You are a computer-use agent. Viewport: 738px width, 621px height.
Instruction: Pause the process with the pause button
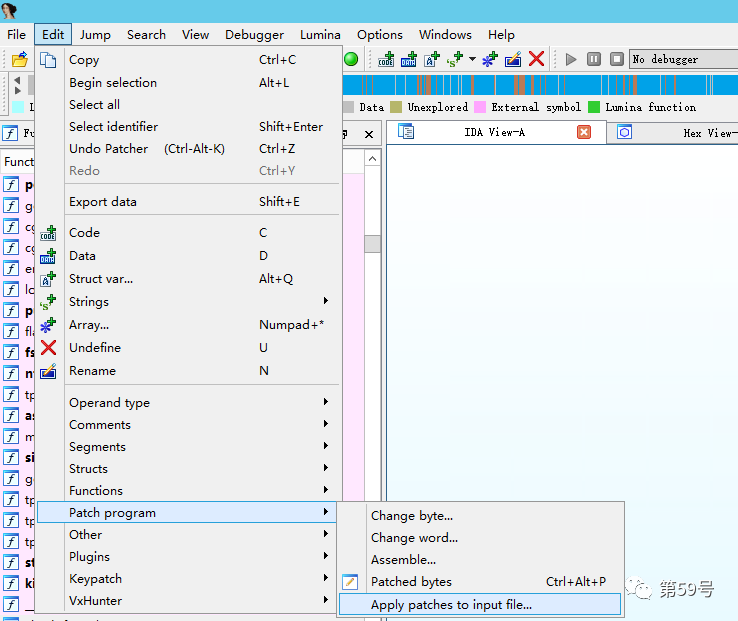click(x=594, y=59)
